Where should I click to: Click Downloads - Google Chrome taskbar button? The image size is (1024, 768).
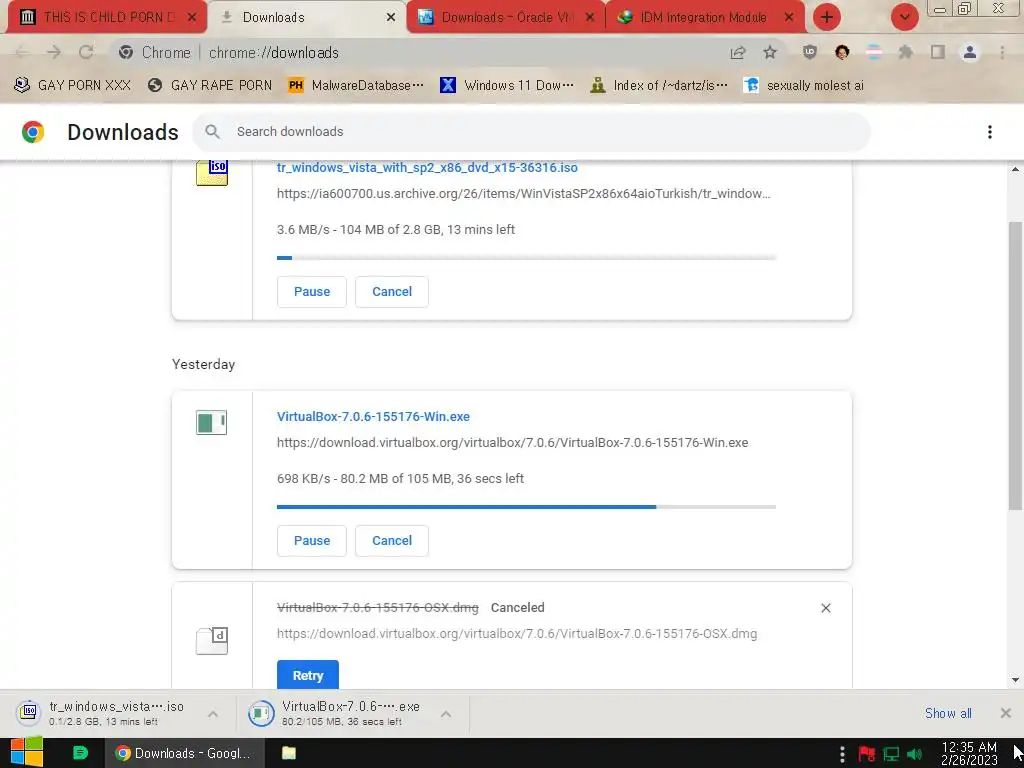[185, 753]
